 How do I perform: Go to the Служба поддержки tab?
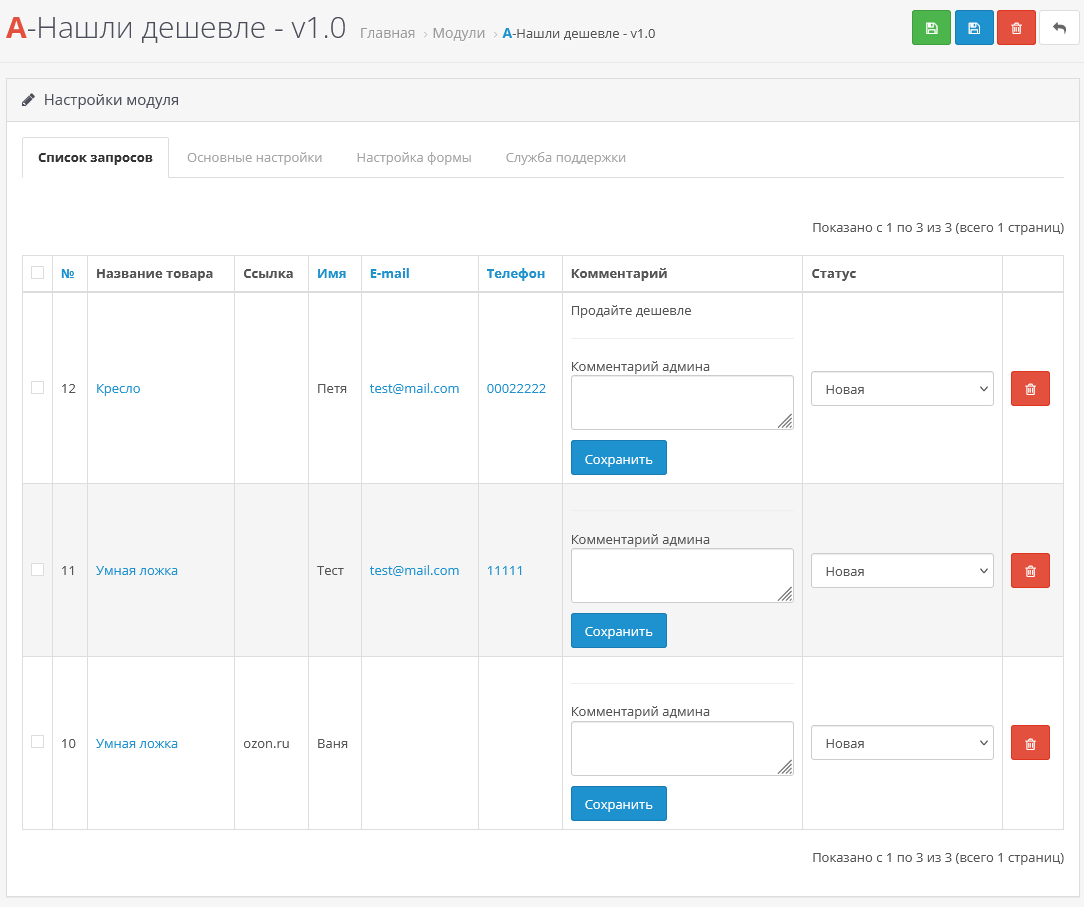tap(565, 158)
